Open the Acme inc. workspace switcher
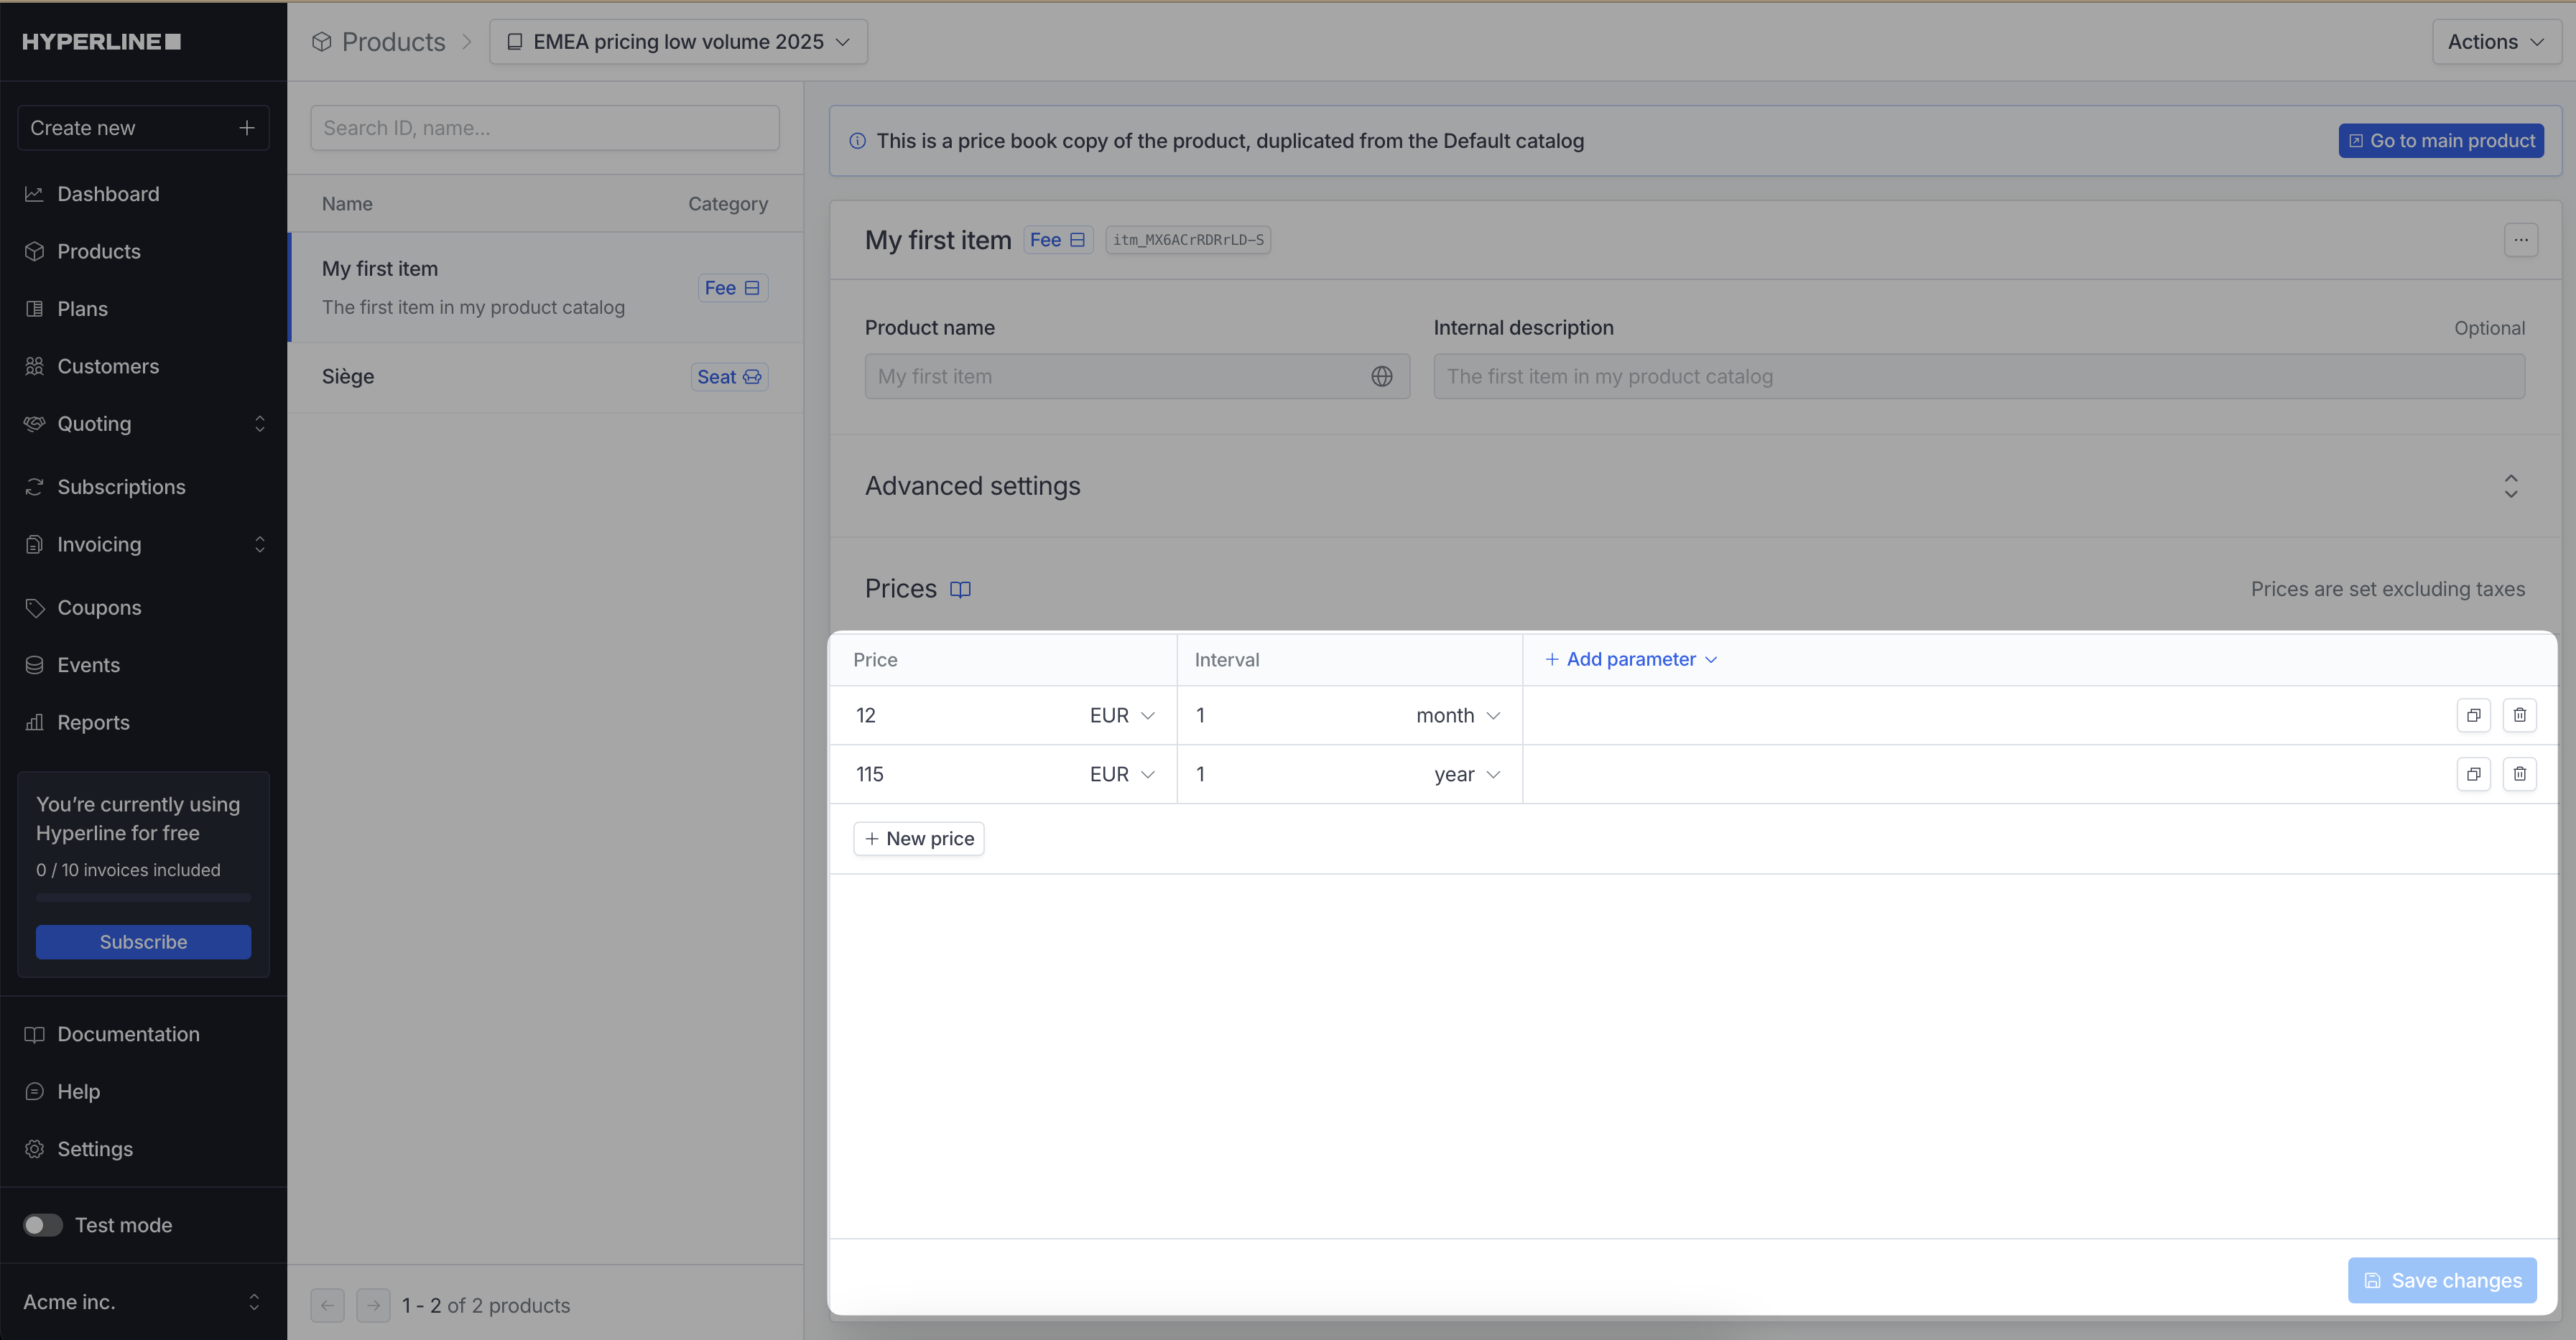The width and height of the screenshot is (2576, 1340). [x=143, y=1302]
